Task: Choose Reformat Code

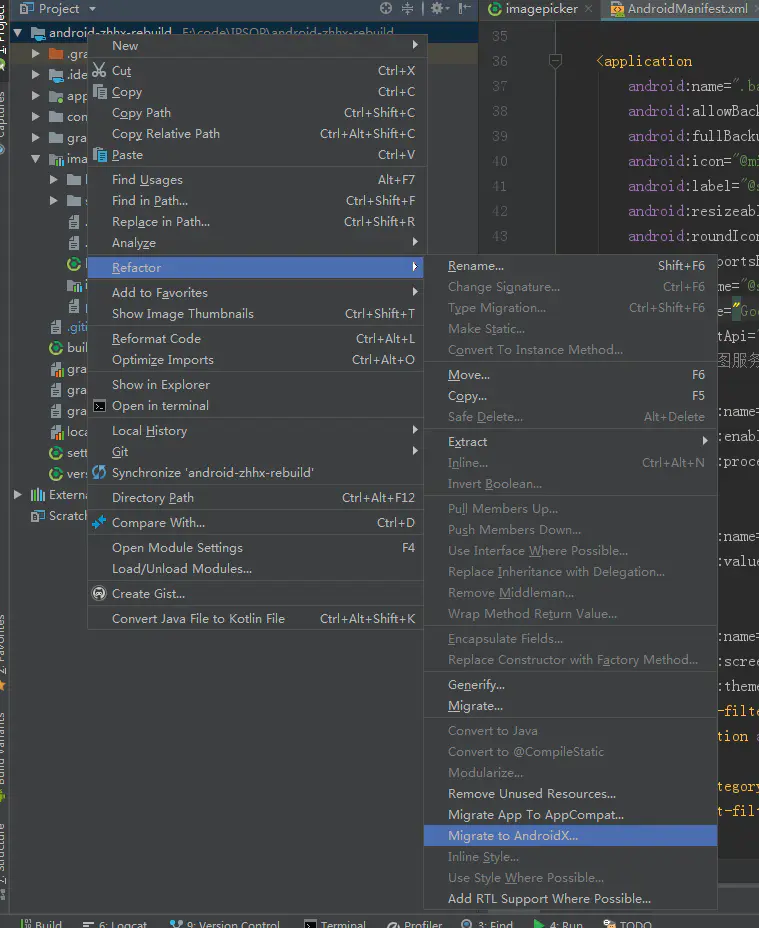Action: tap(256, 339)
